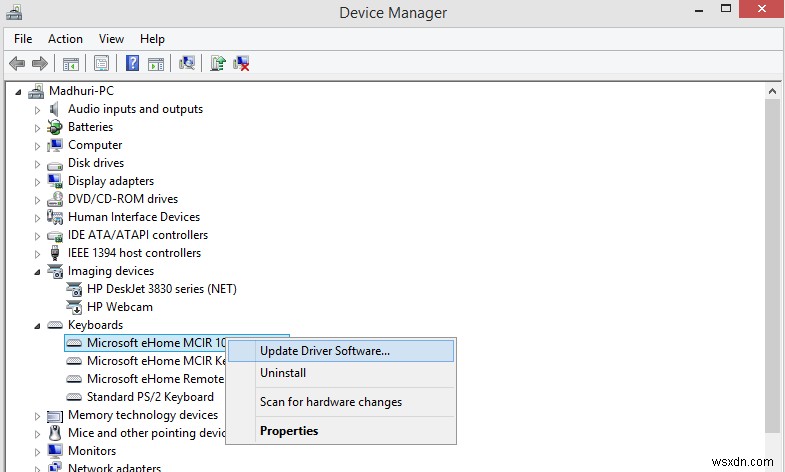The image size is (785, 472).
Task: Expand the Audio inputs and outputs node
Action: pyautogui.click(x=38, y=109)
